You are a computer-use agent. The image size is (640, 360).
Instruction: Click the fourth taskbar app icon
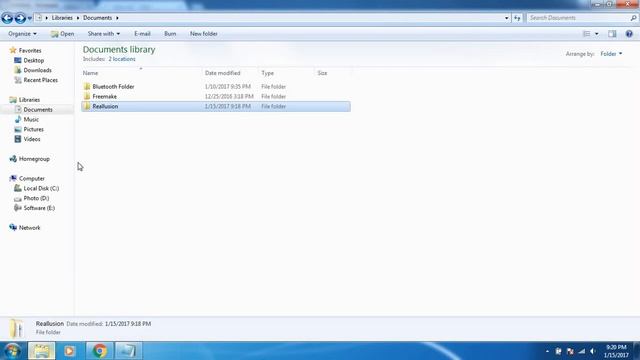(128, 351)
